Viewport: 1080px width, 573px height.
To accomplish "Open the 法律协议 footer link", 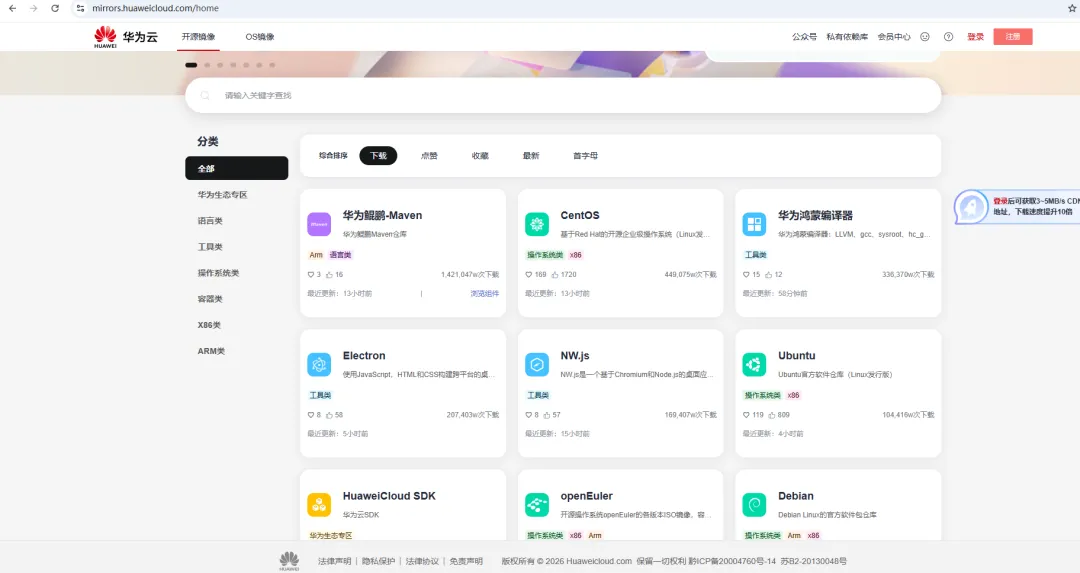I will tap(422, 561).
